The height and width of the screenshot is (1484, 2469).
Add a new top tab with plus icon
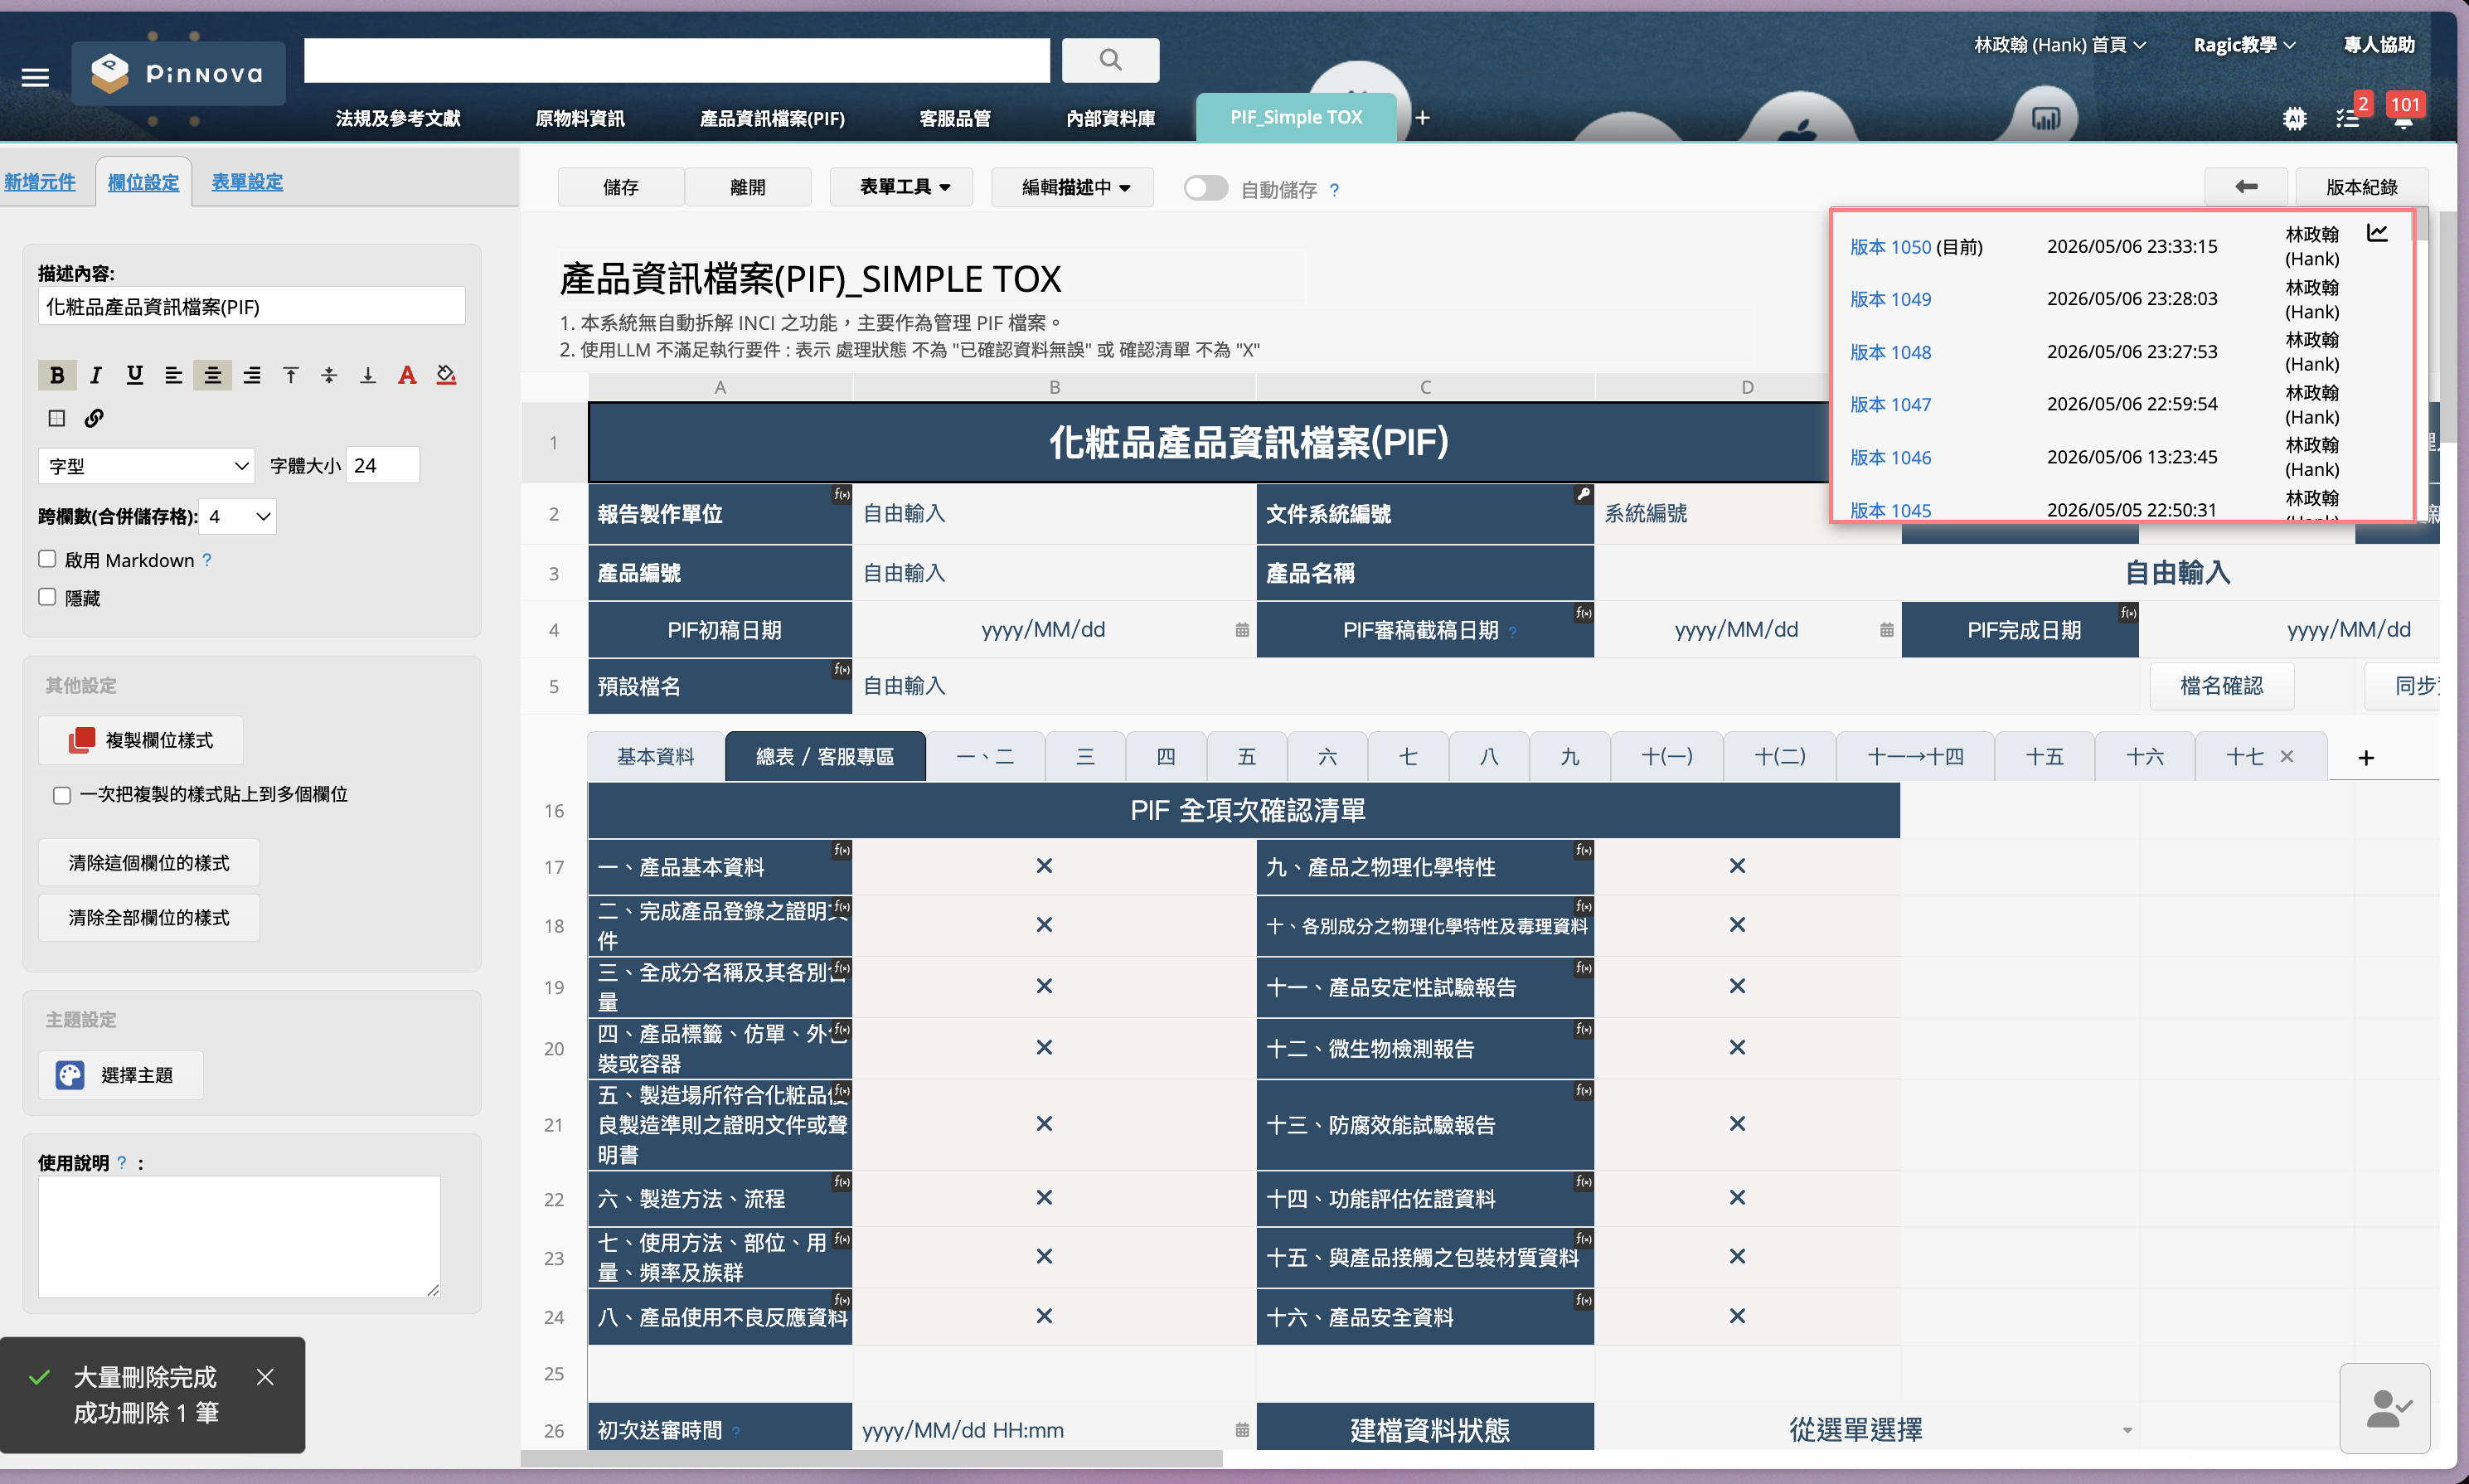tap(1423, 118)
